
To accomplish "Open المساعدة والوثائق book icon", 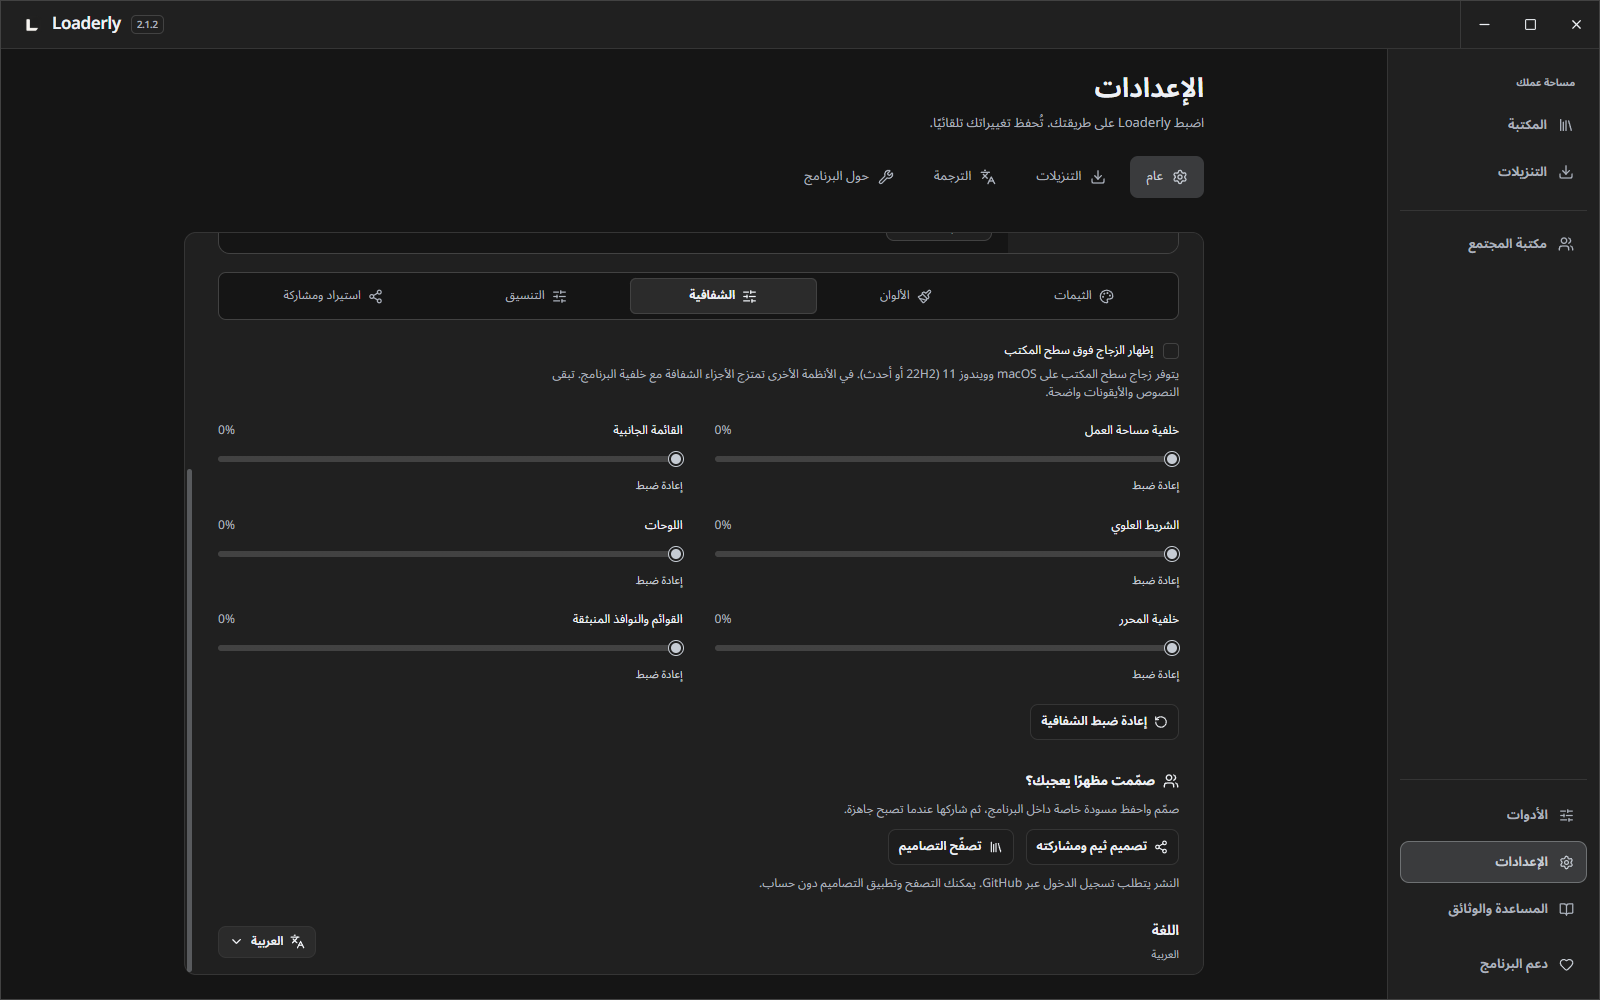I will click(1566, 909).
